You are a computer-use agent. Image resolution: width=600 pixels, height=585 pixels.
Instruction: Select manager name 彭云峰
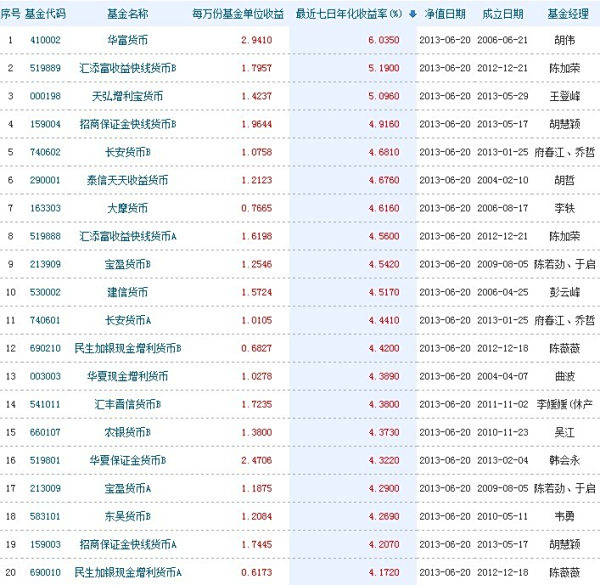[x=564, y=292]
